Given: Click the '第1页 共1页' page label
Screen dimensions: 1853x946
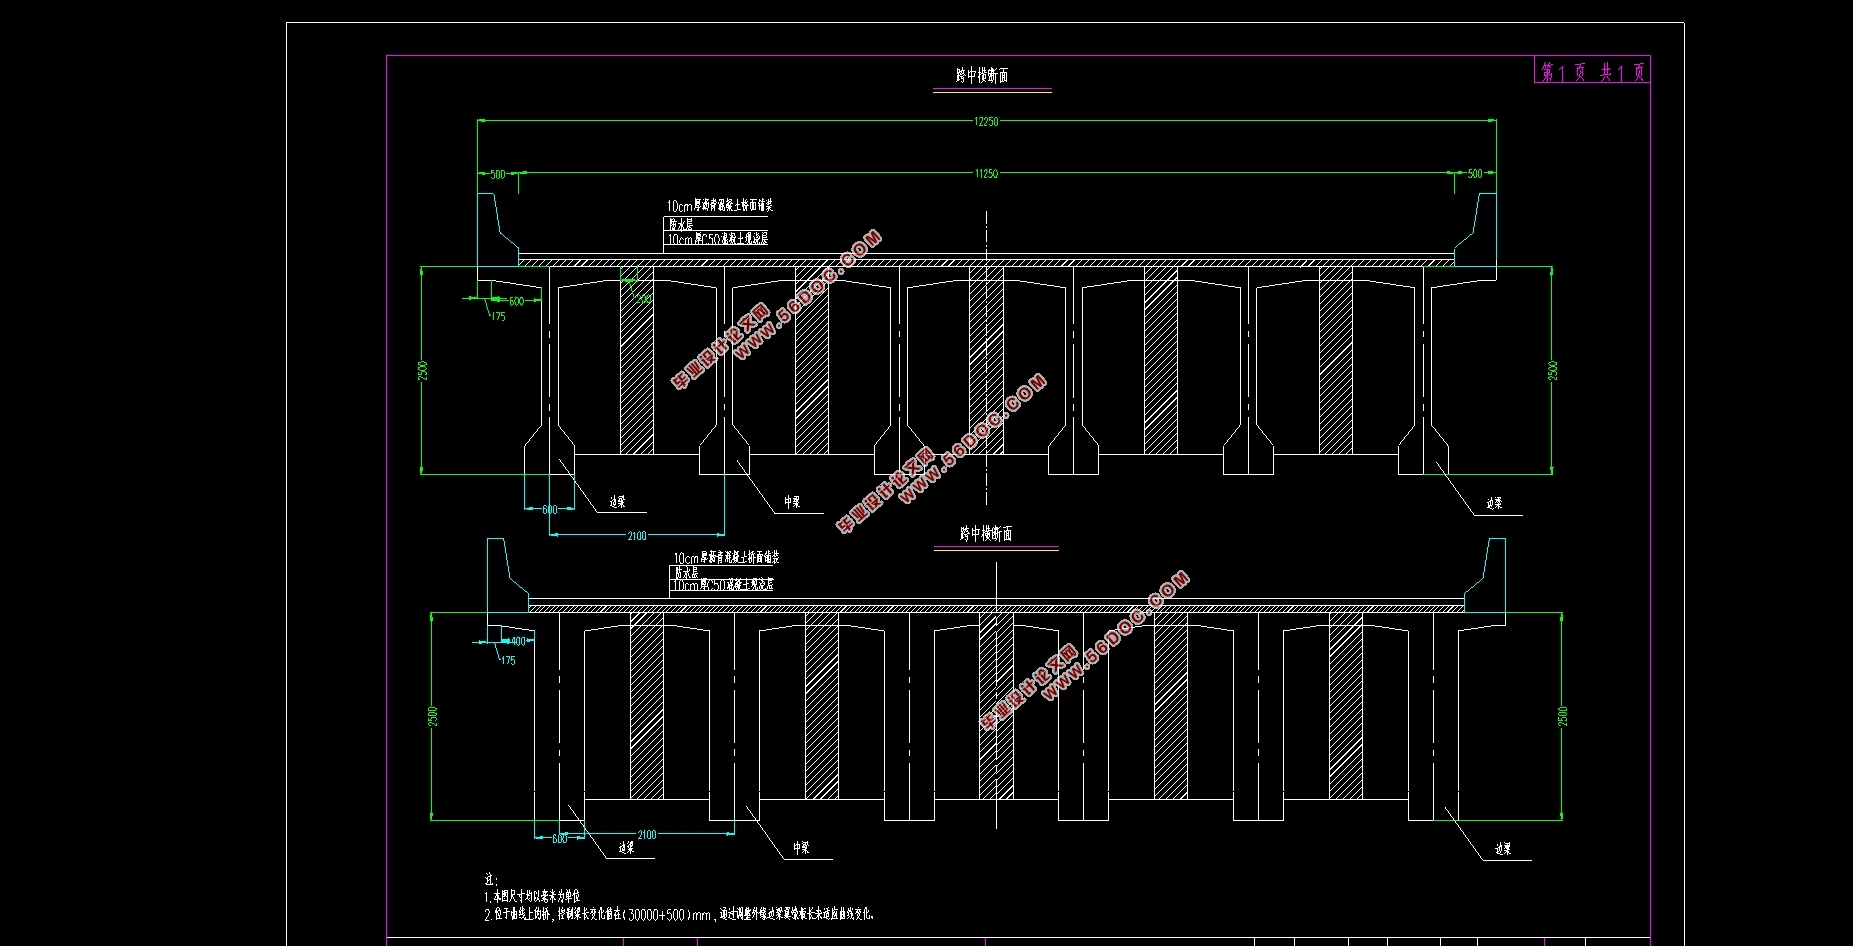Looking at the screenshot, I should click(1592, 71).
